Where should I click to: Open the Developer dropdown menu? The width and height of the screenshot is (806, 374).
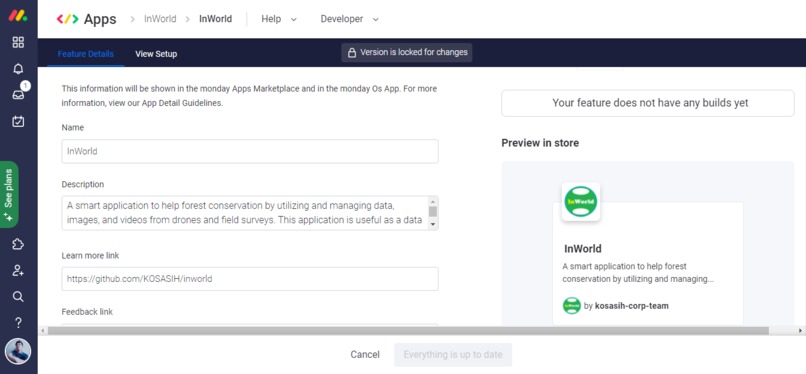(350, 19)
